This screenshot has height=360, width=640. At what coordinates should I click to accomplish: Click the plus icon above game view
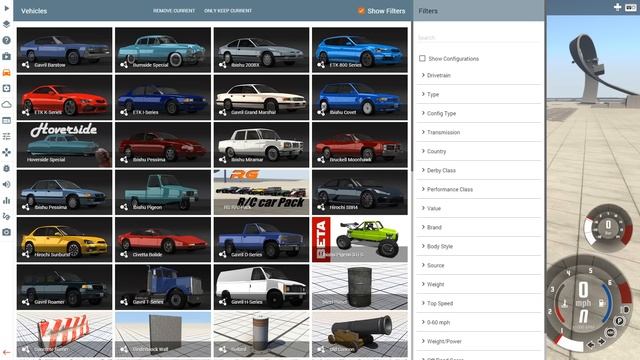point(617,7)
